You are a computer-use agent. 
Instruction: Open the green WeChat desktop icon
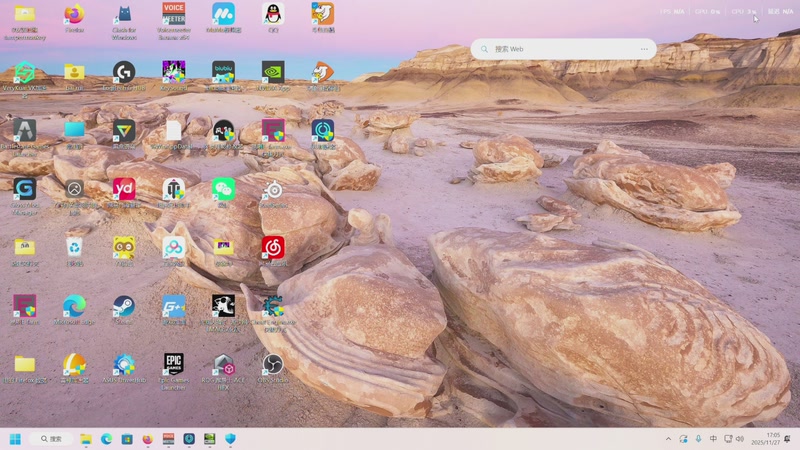tap(223, 193)
